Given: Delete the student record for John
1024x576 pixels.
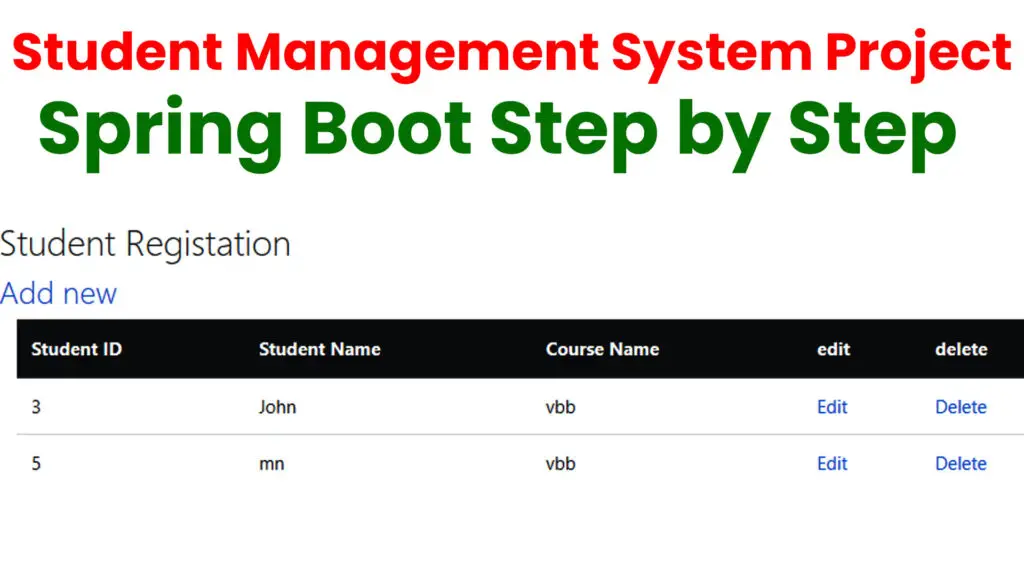Looking at the screenshot, I should pyautogui.click(x=960, y=407).
